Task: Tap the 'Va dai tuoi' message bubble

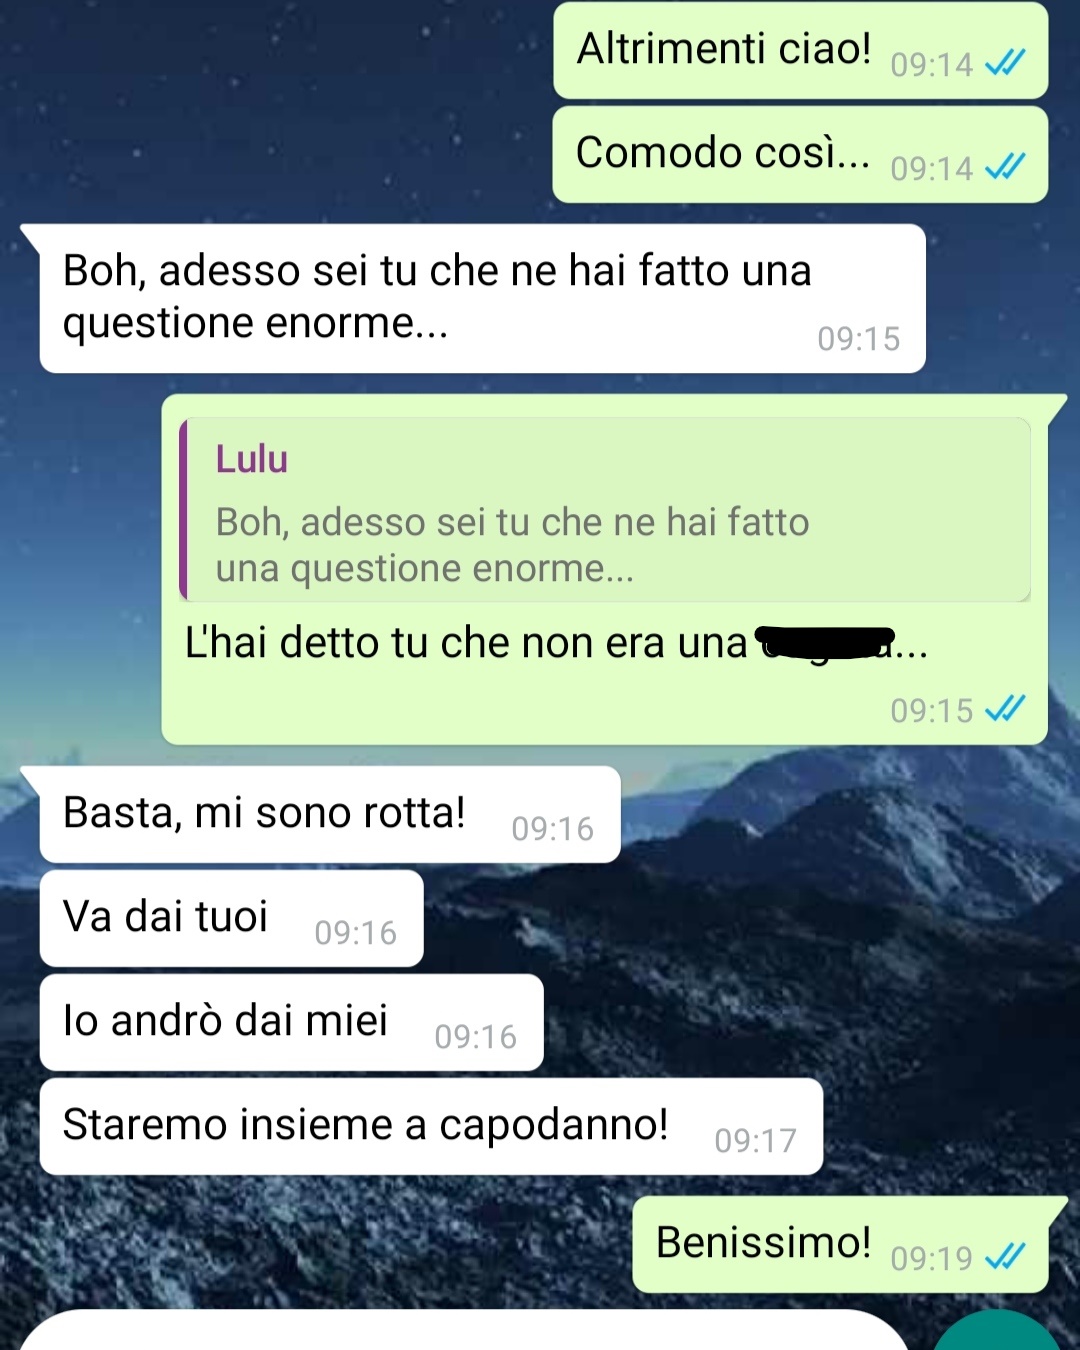Action: pos(231,918)
